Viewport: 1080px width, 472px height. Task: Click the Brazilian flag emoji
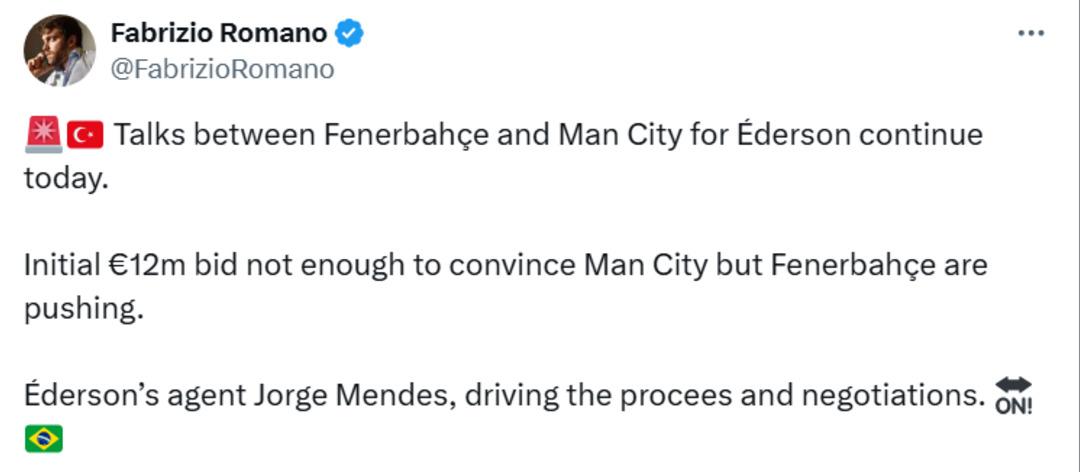pyautogui.click(x=43, y=438)
